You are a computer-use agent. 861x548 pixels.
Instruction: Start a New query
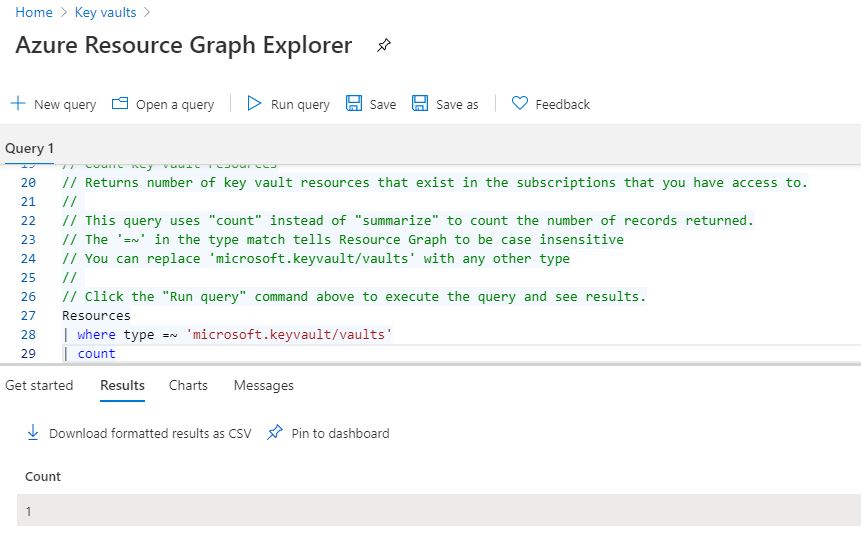click(65, 104)
